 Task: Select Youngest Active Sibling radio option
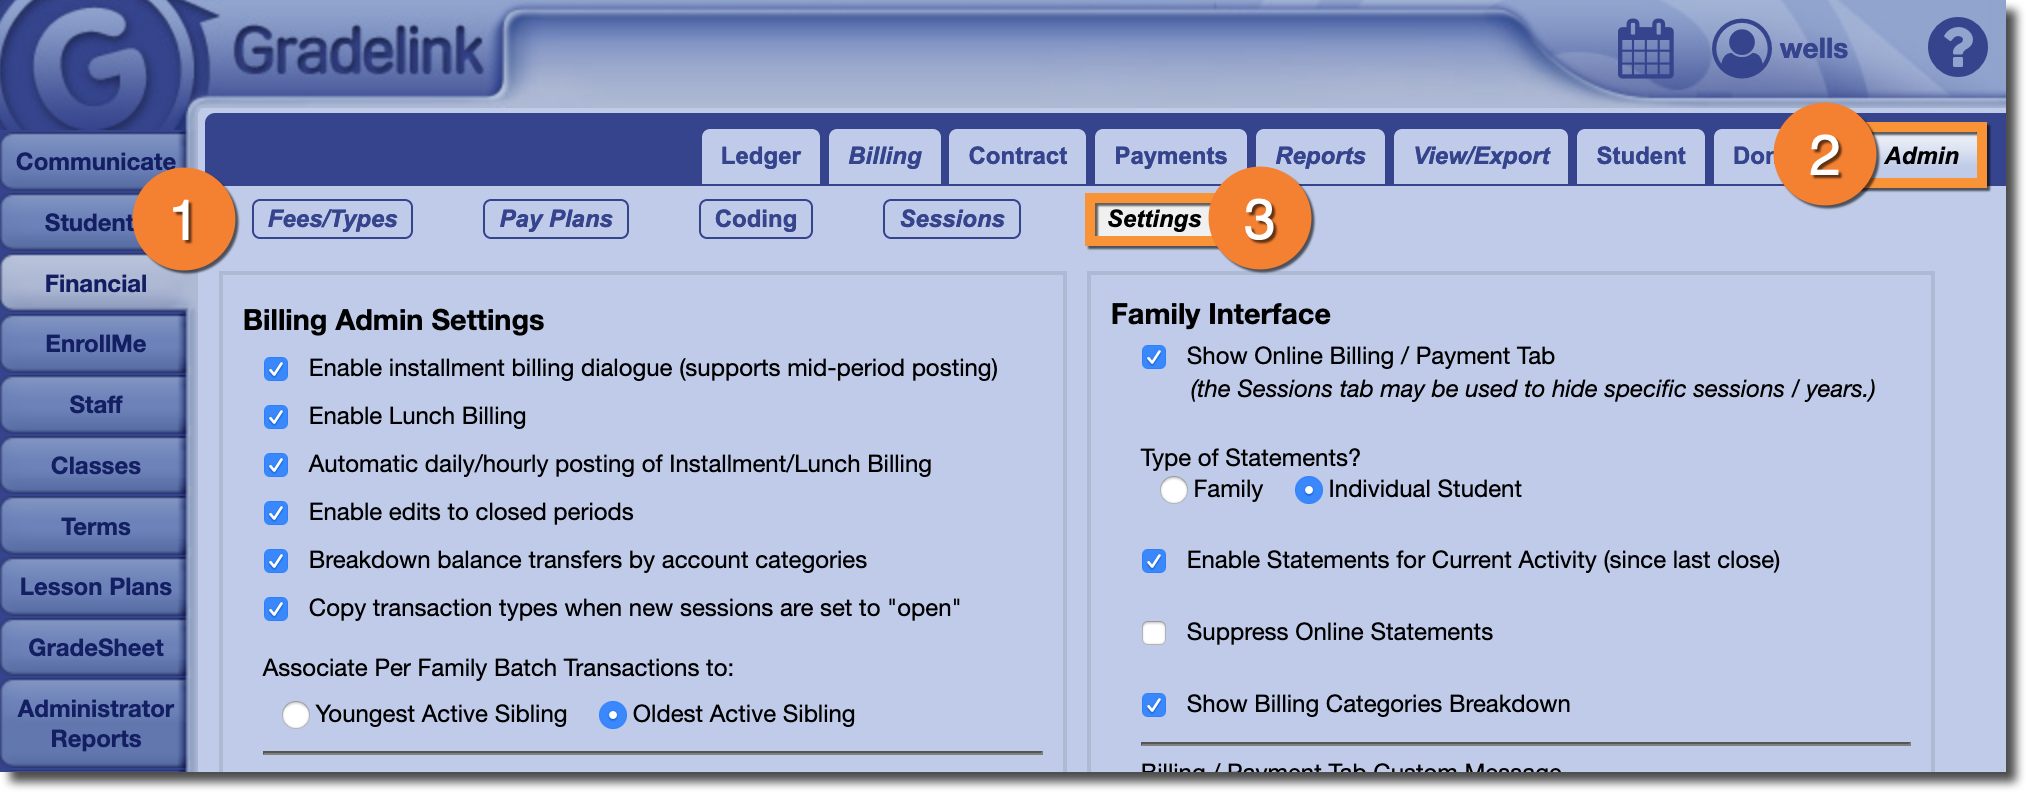click(x=295, y=715)
